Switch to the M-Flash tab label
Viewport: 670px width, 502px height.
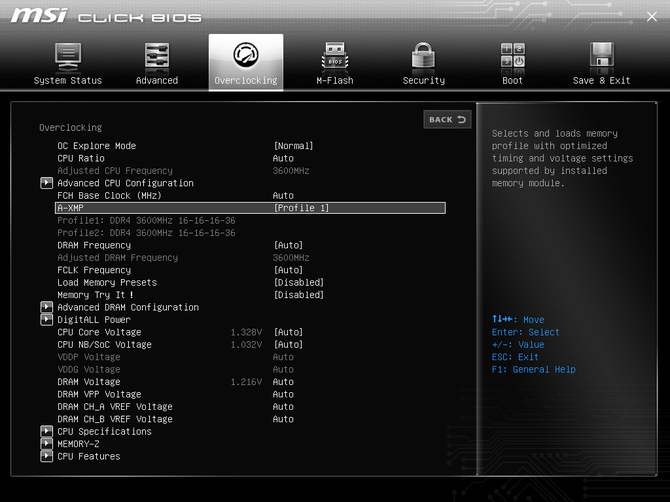335,80
